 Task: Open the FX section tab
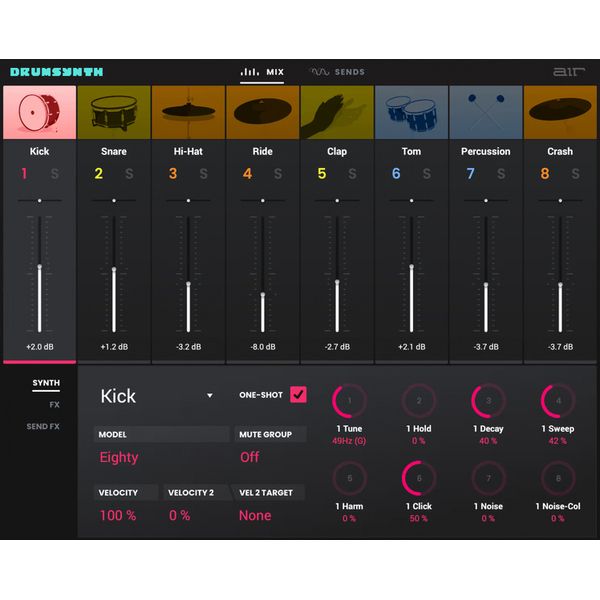click(x=54, y=405)
